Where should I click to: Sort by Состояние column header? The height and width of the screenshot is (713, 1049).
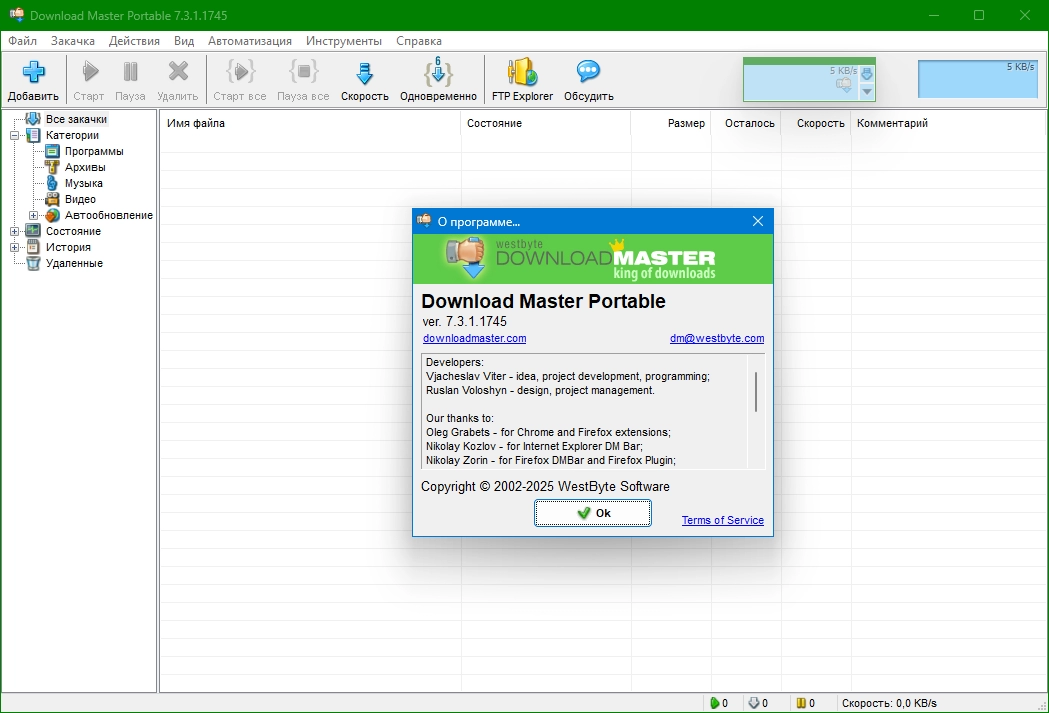[x=546, y=123]
